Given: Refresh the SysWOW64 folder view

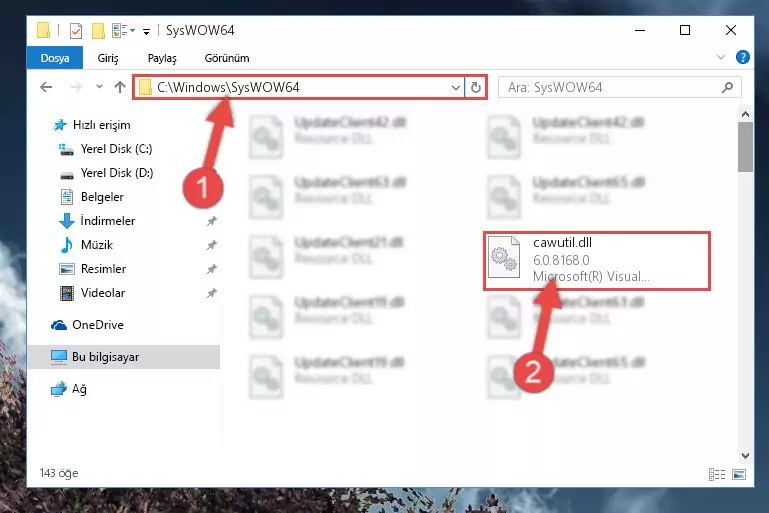Looking at the screenshot, I should pyautogui.click(x=476, y=88).
